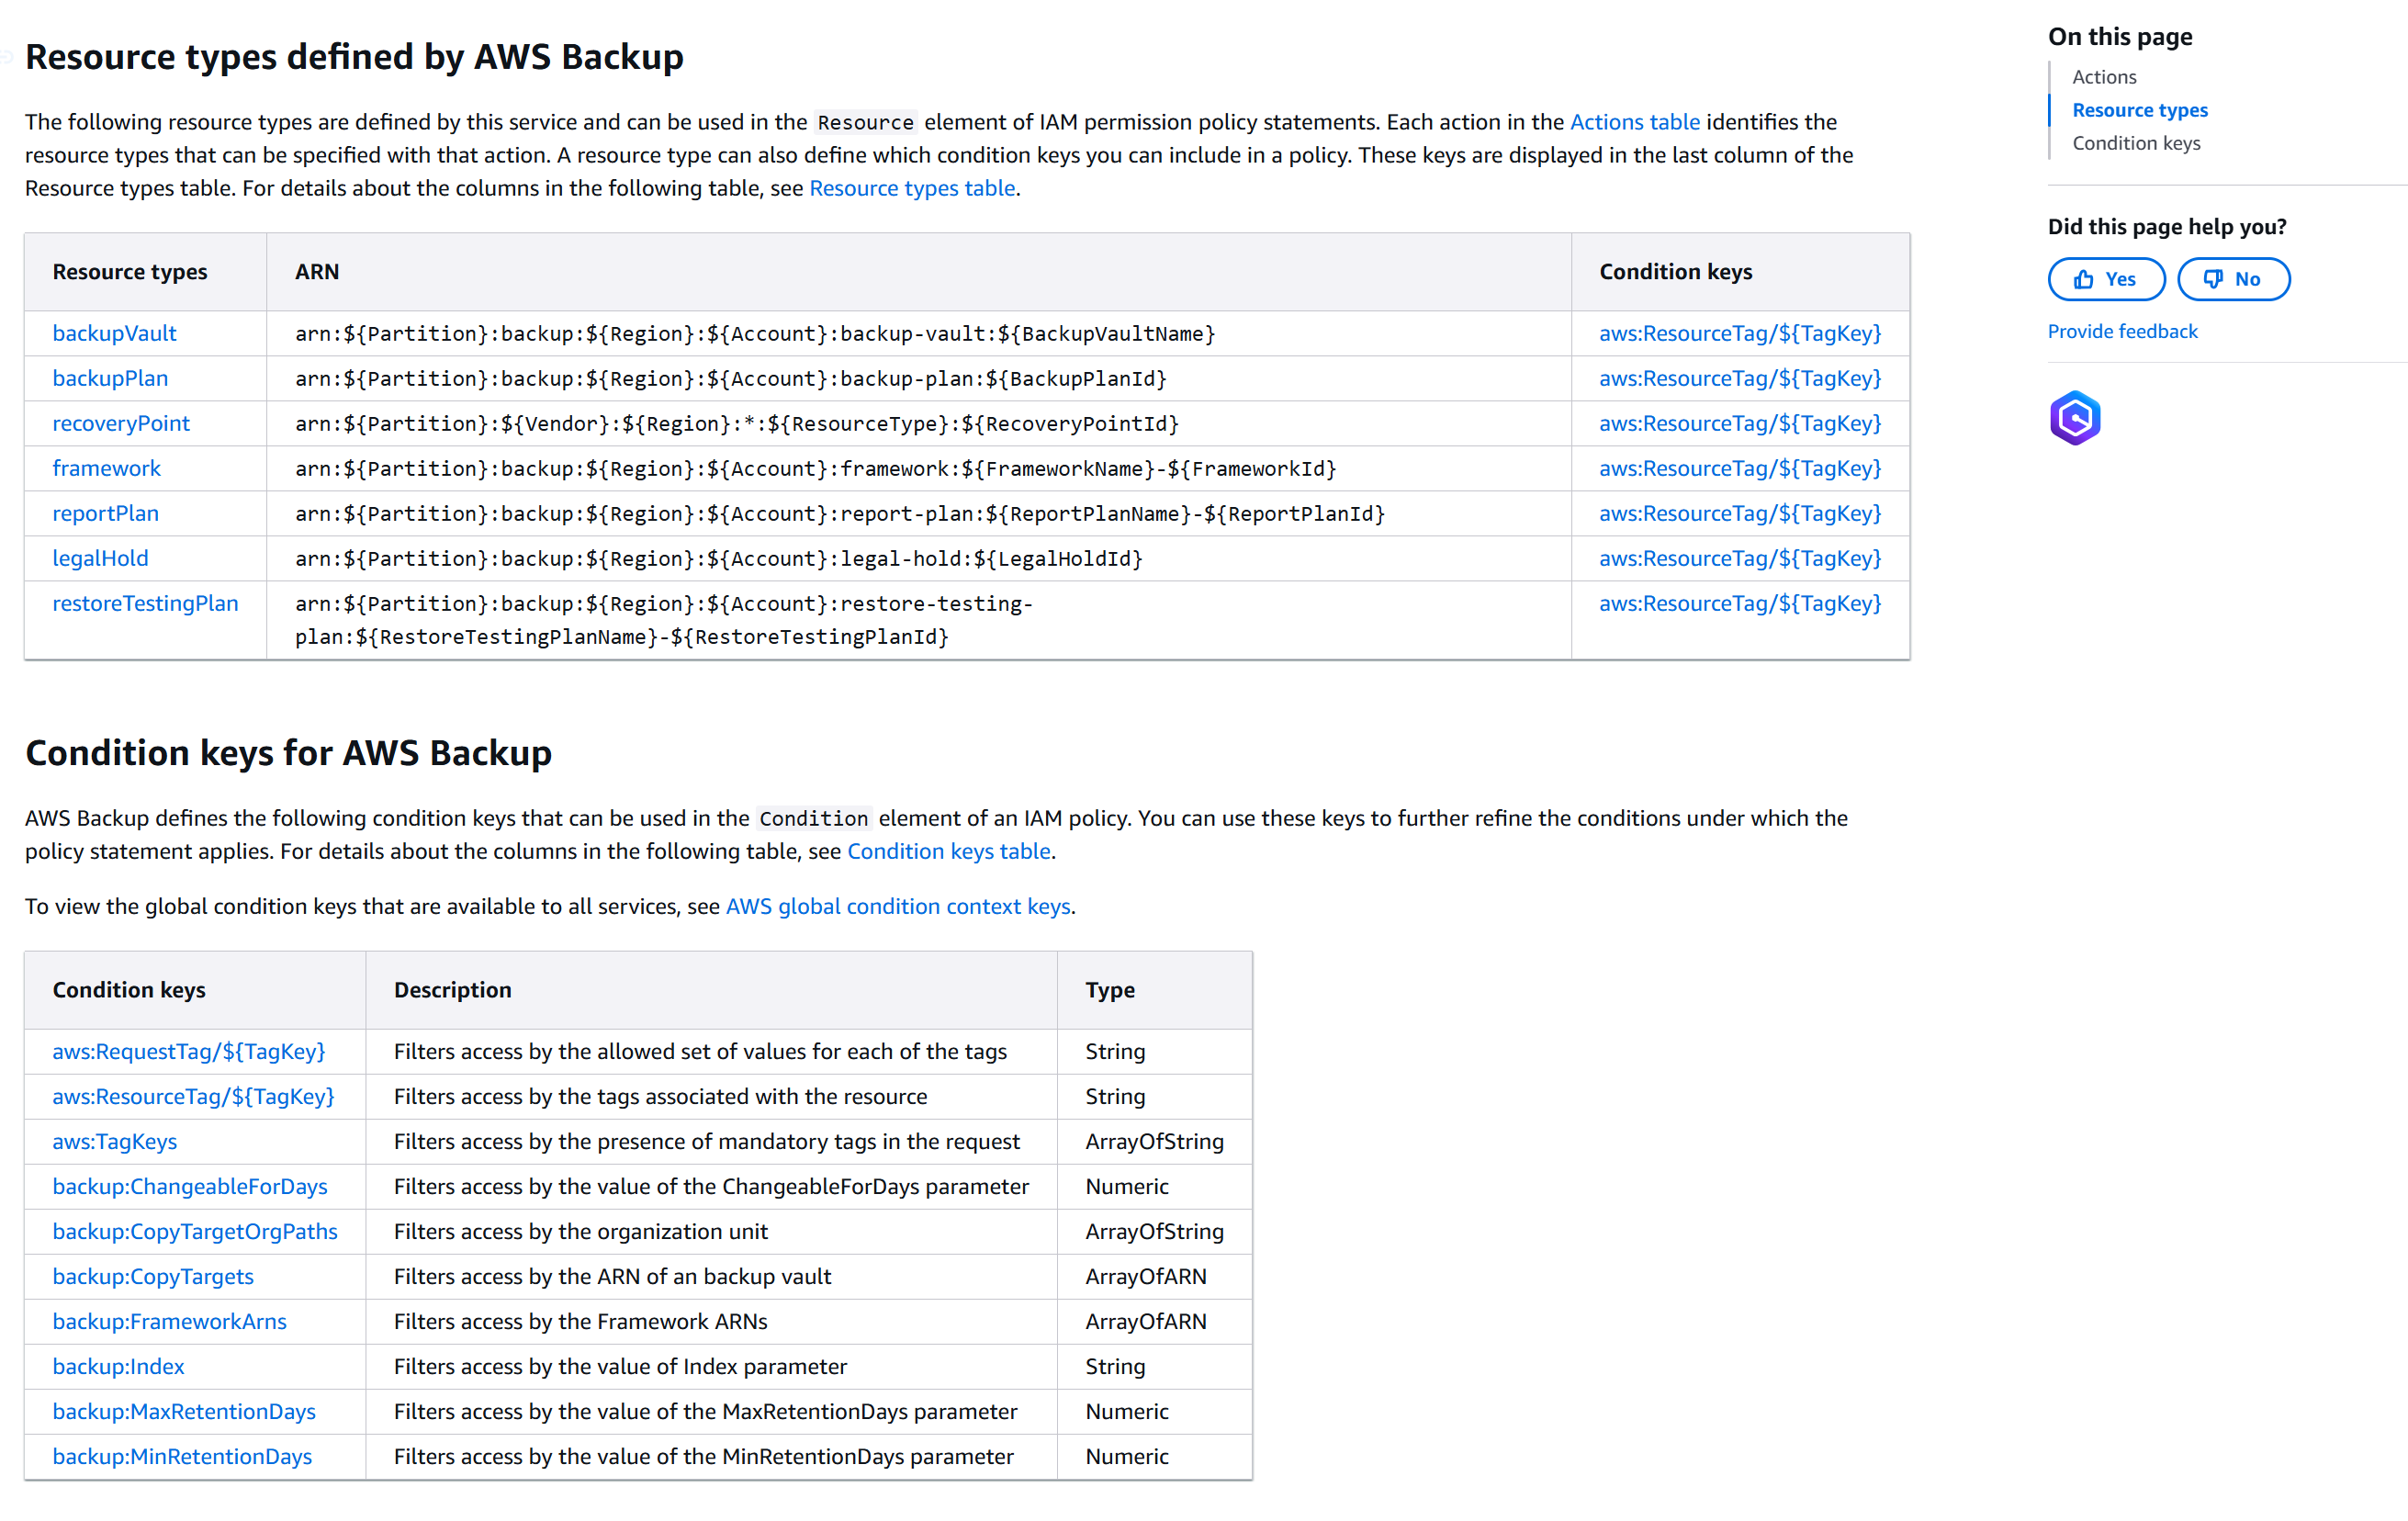Click ResourceTag condition key in framework row
Viewport: 2408px width, 1521px height.
(x=1739, y=468)
